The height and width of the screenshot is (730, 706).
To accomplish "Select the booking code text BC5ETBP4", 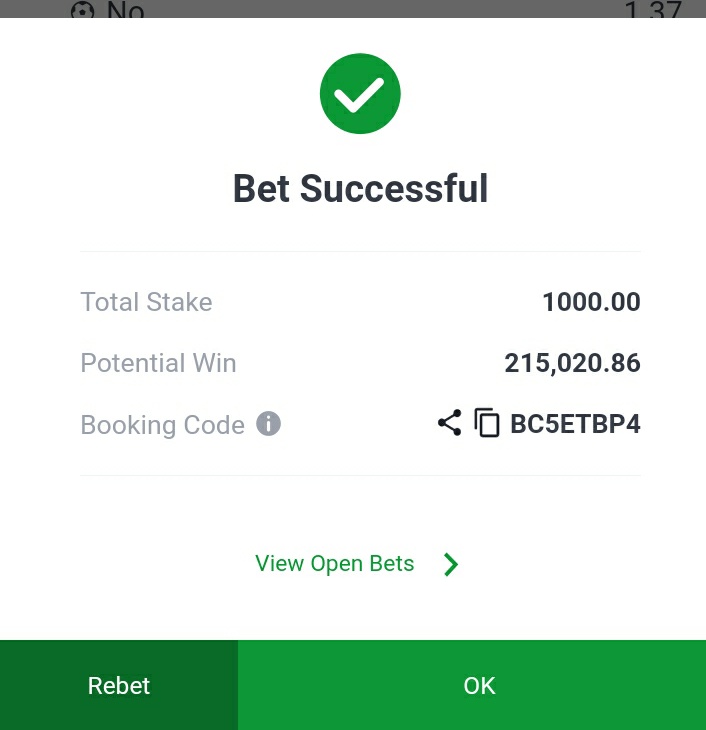I will pyautogui.click(x=575, y=424).
